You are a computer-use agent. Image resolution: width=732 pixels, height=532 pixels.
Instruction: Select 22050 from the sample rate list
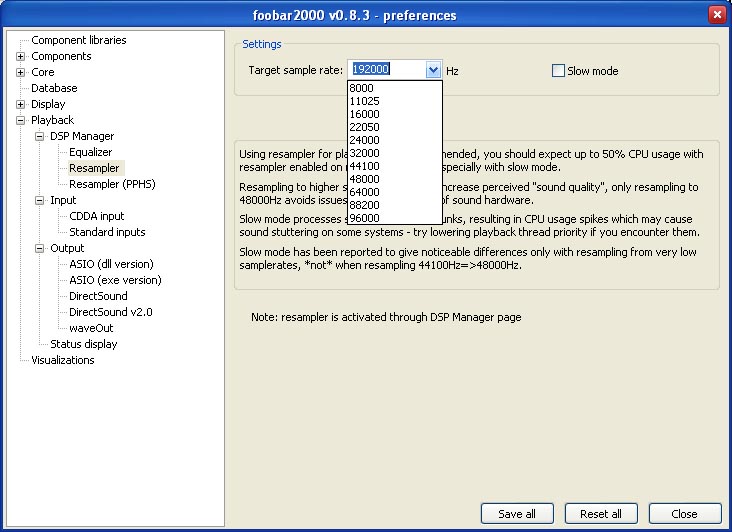[x=395, y=127]
